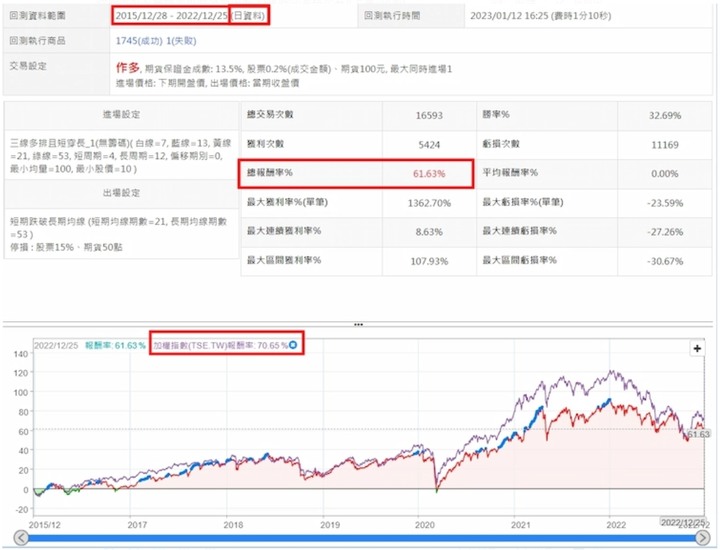Click the 2022/12/25 date tag at chart end
The width and height of the screenshot is (720, 550).
coord(683,522)
